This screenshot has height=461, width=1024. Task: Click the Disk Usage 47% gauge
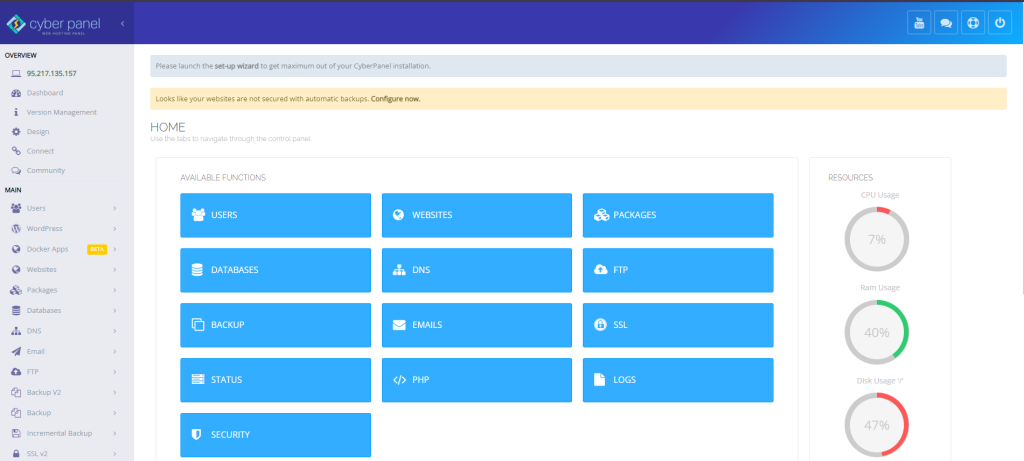click(x=876, y=425)
